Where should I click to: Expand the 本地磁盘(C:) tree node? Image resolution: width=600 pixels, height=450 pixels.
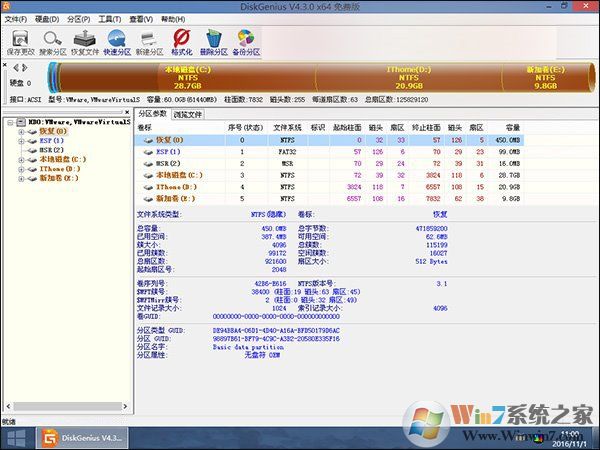coord(21,159)
